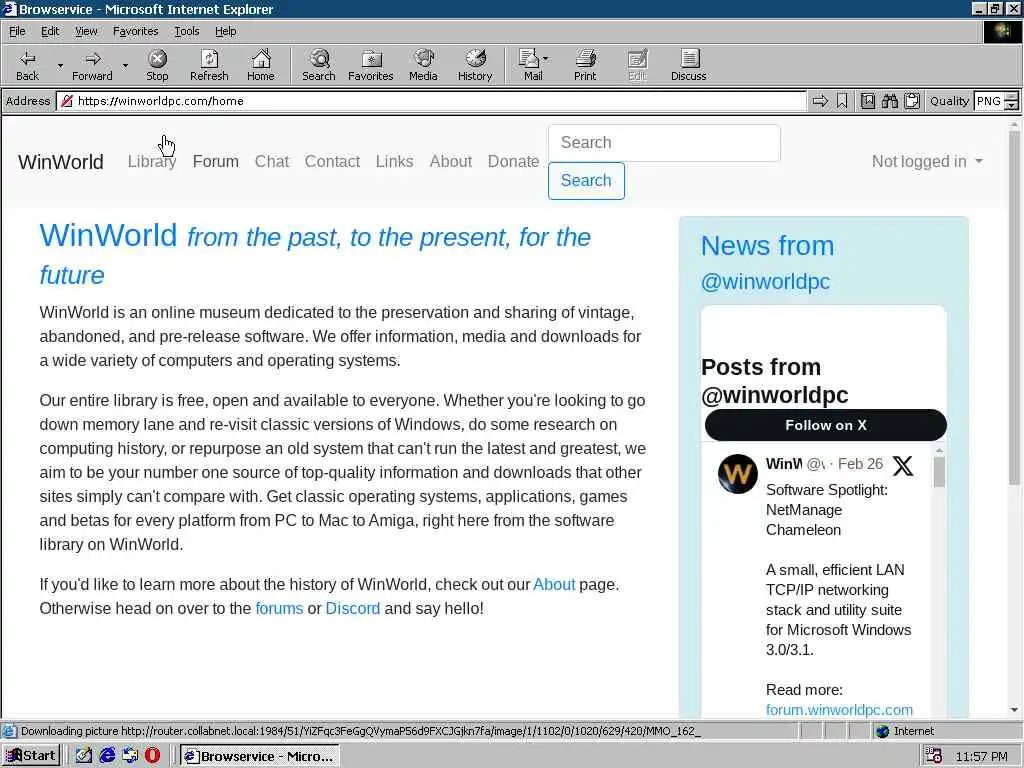The width and height of the screenshot is (1024, 768).
Task: Open the Mail dropdown arrow
Action: (x=546, y=59)
